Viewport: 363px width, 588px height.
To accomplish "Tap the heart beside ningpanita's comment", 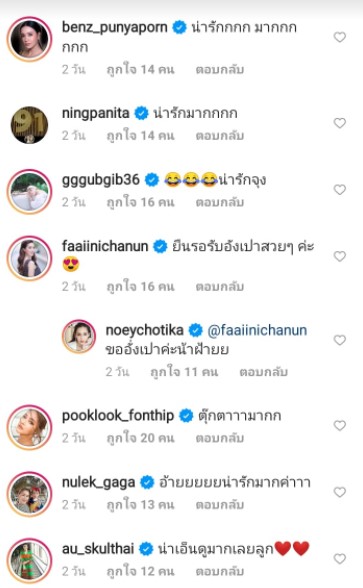I will point(340,123).
